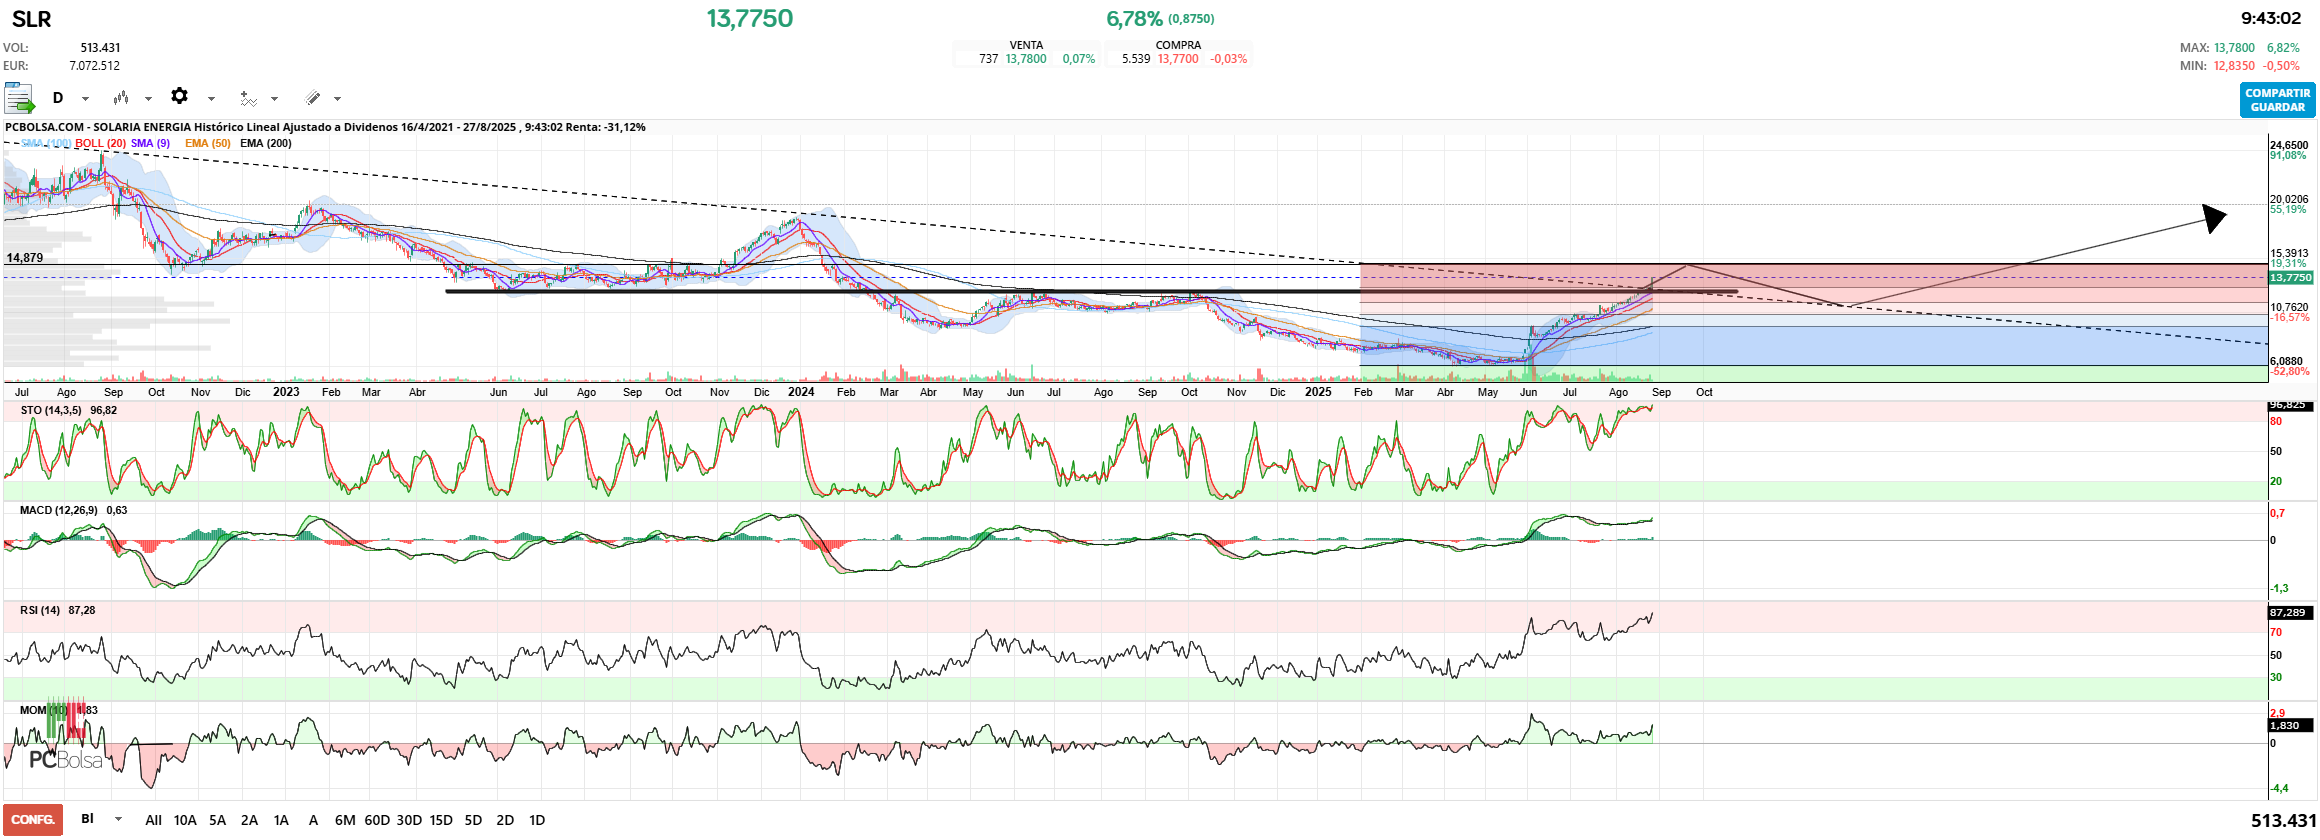Select the 'A' year-to-date range
Screen dimensions: 2320x840
[313, 820]
